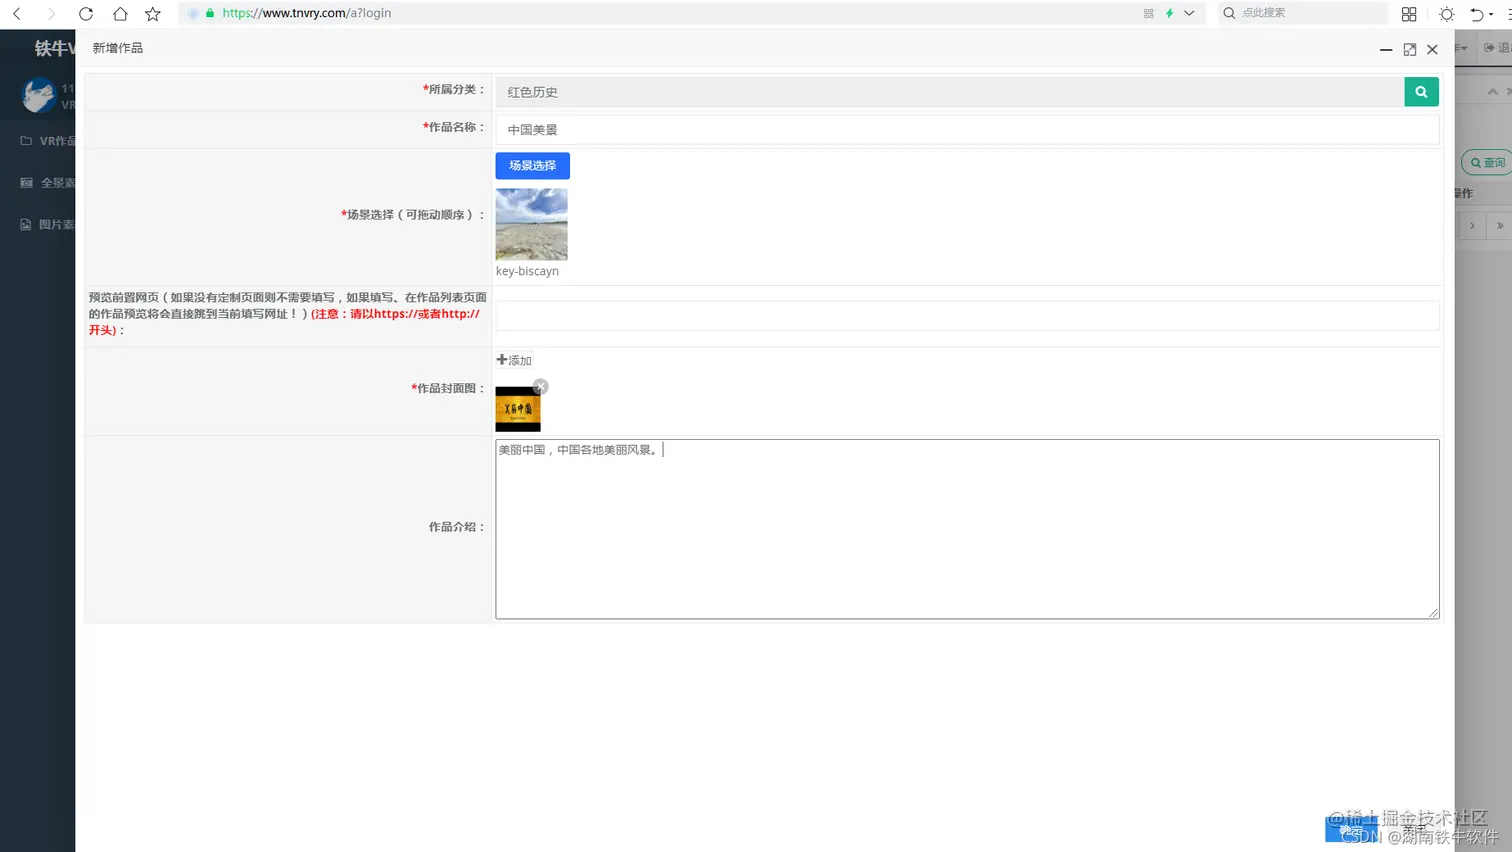Click the user avatar in sidebar

39,95
